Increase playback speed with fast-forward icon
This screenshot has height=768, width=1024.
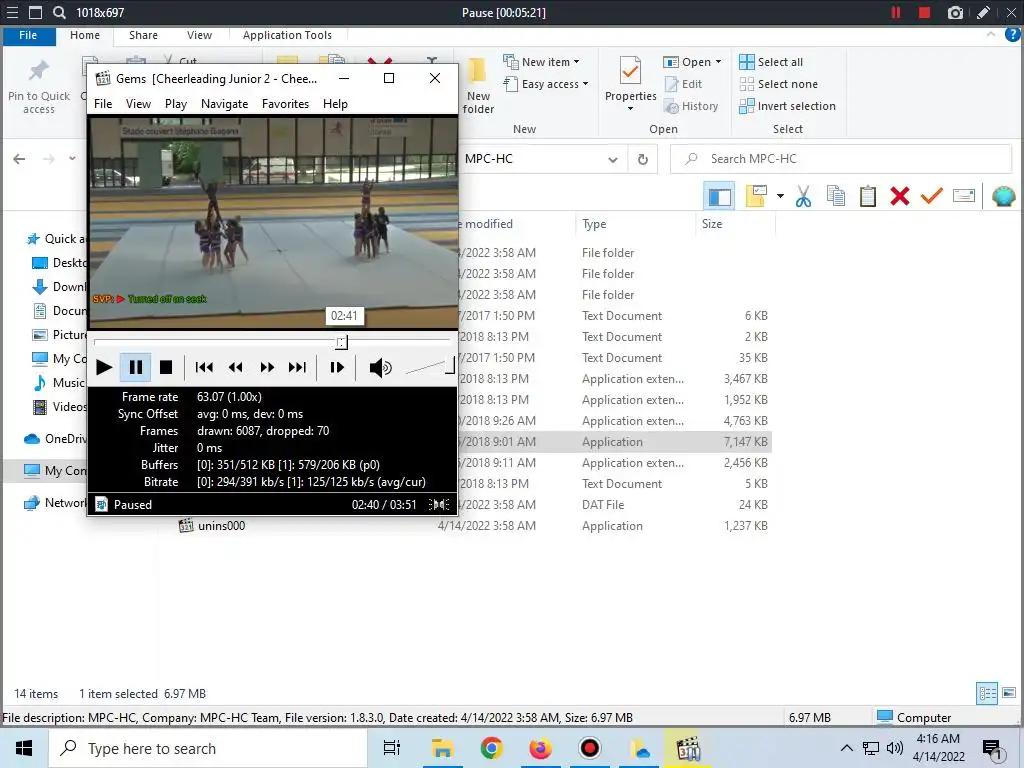pyautogui.click(x=266, y=367)
